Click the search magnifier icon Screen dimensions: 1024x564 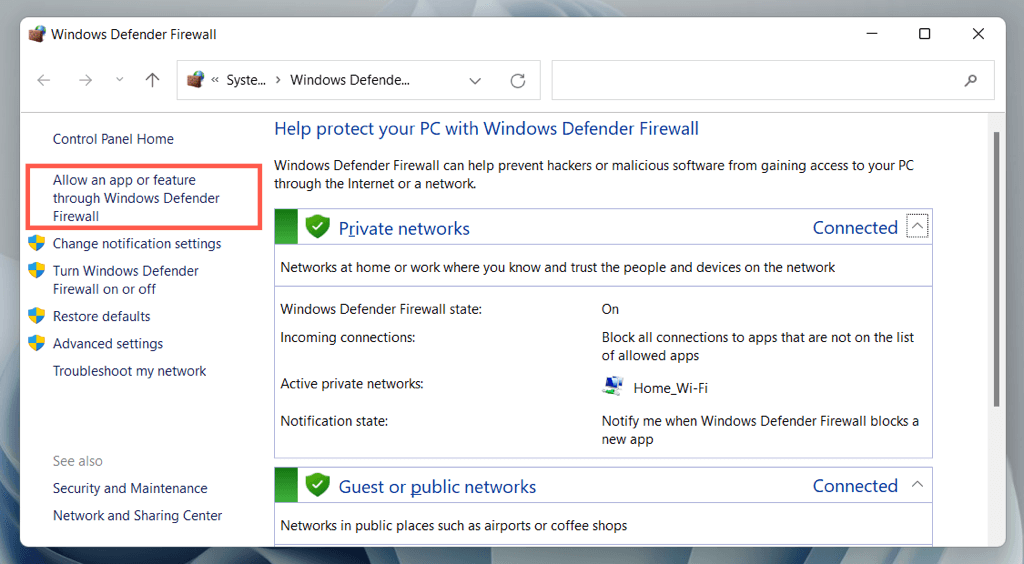coord(970,81)
